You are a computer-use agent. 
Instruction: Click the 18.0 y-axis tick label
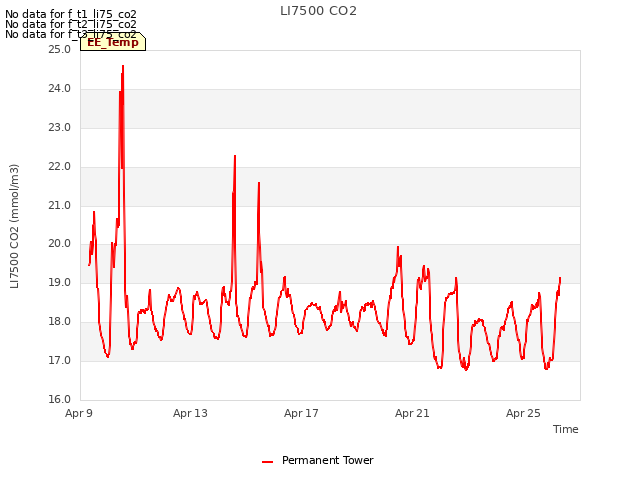[60, 322]
